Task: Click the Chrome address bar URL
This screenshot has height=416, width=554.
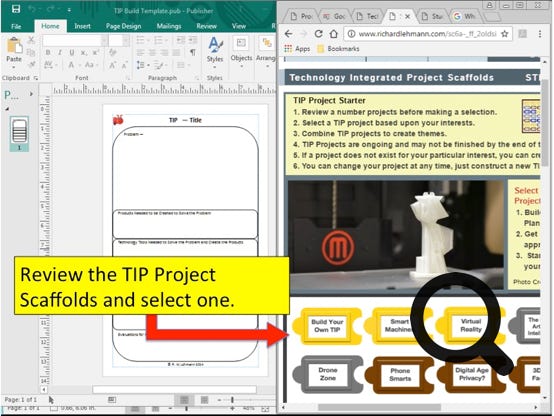Action: [x=428, y=34]
